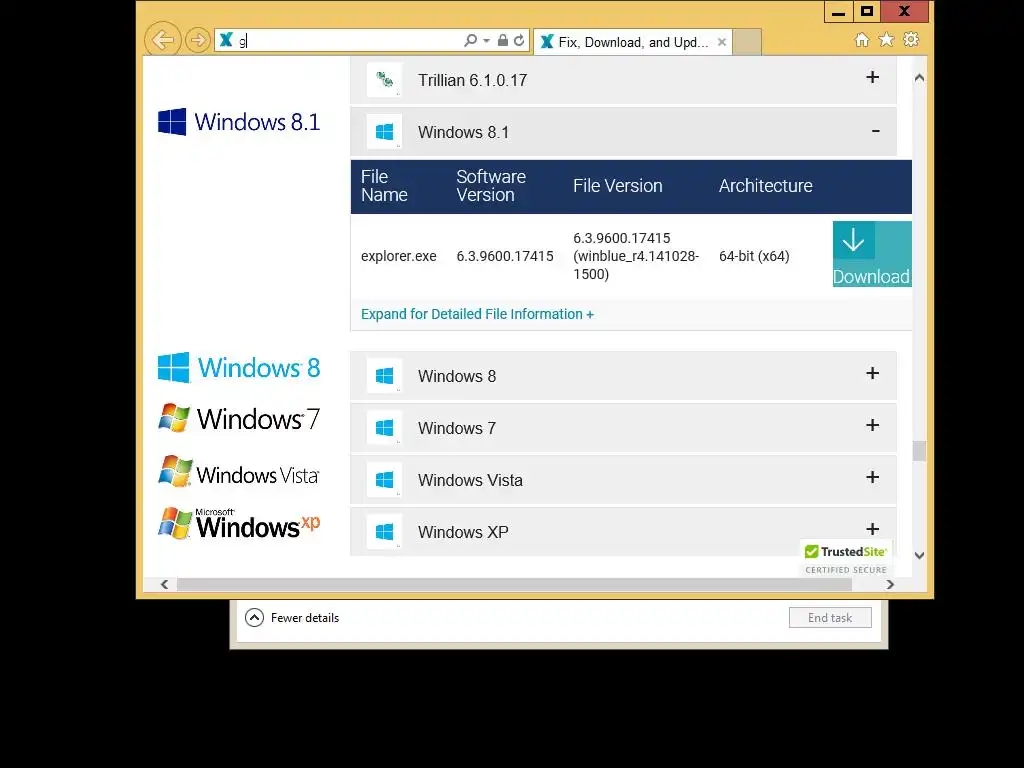Click the large Windows XP logo

239,524
